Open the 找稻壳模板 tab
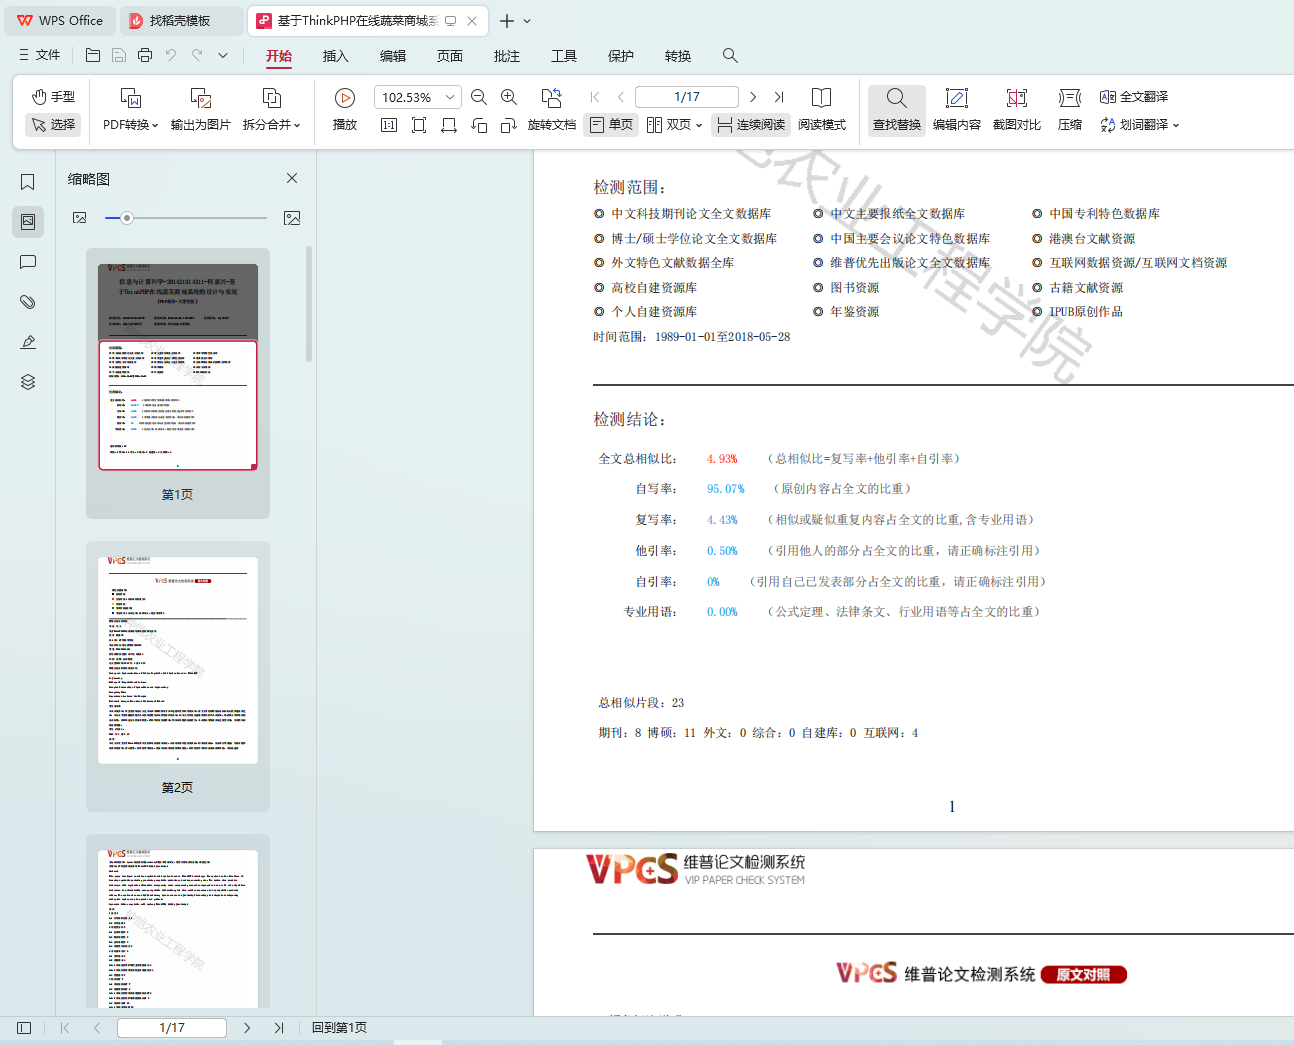 180,21
